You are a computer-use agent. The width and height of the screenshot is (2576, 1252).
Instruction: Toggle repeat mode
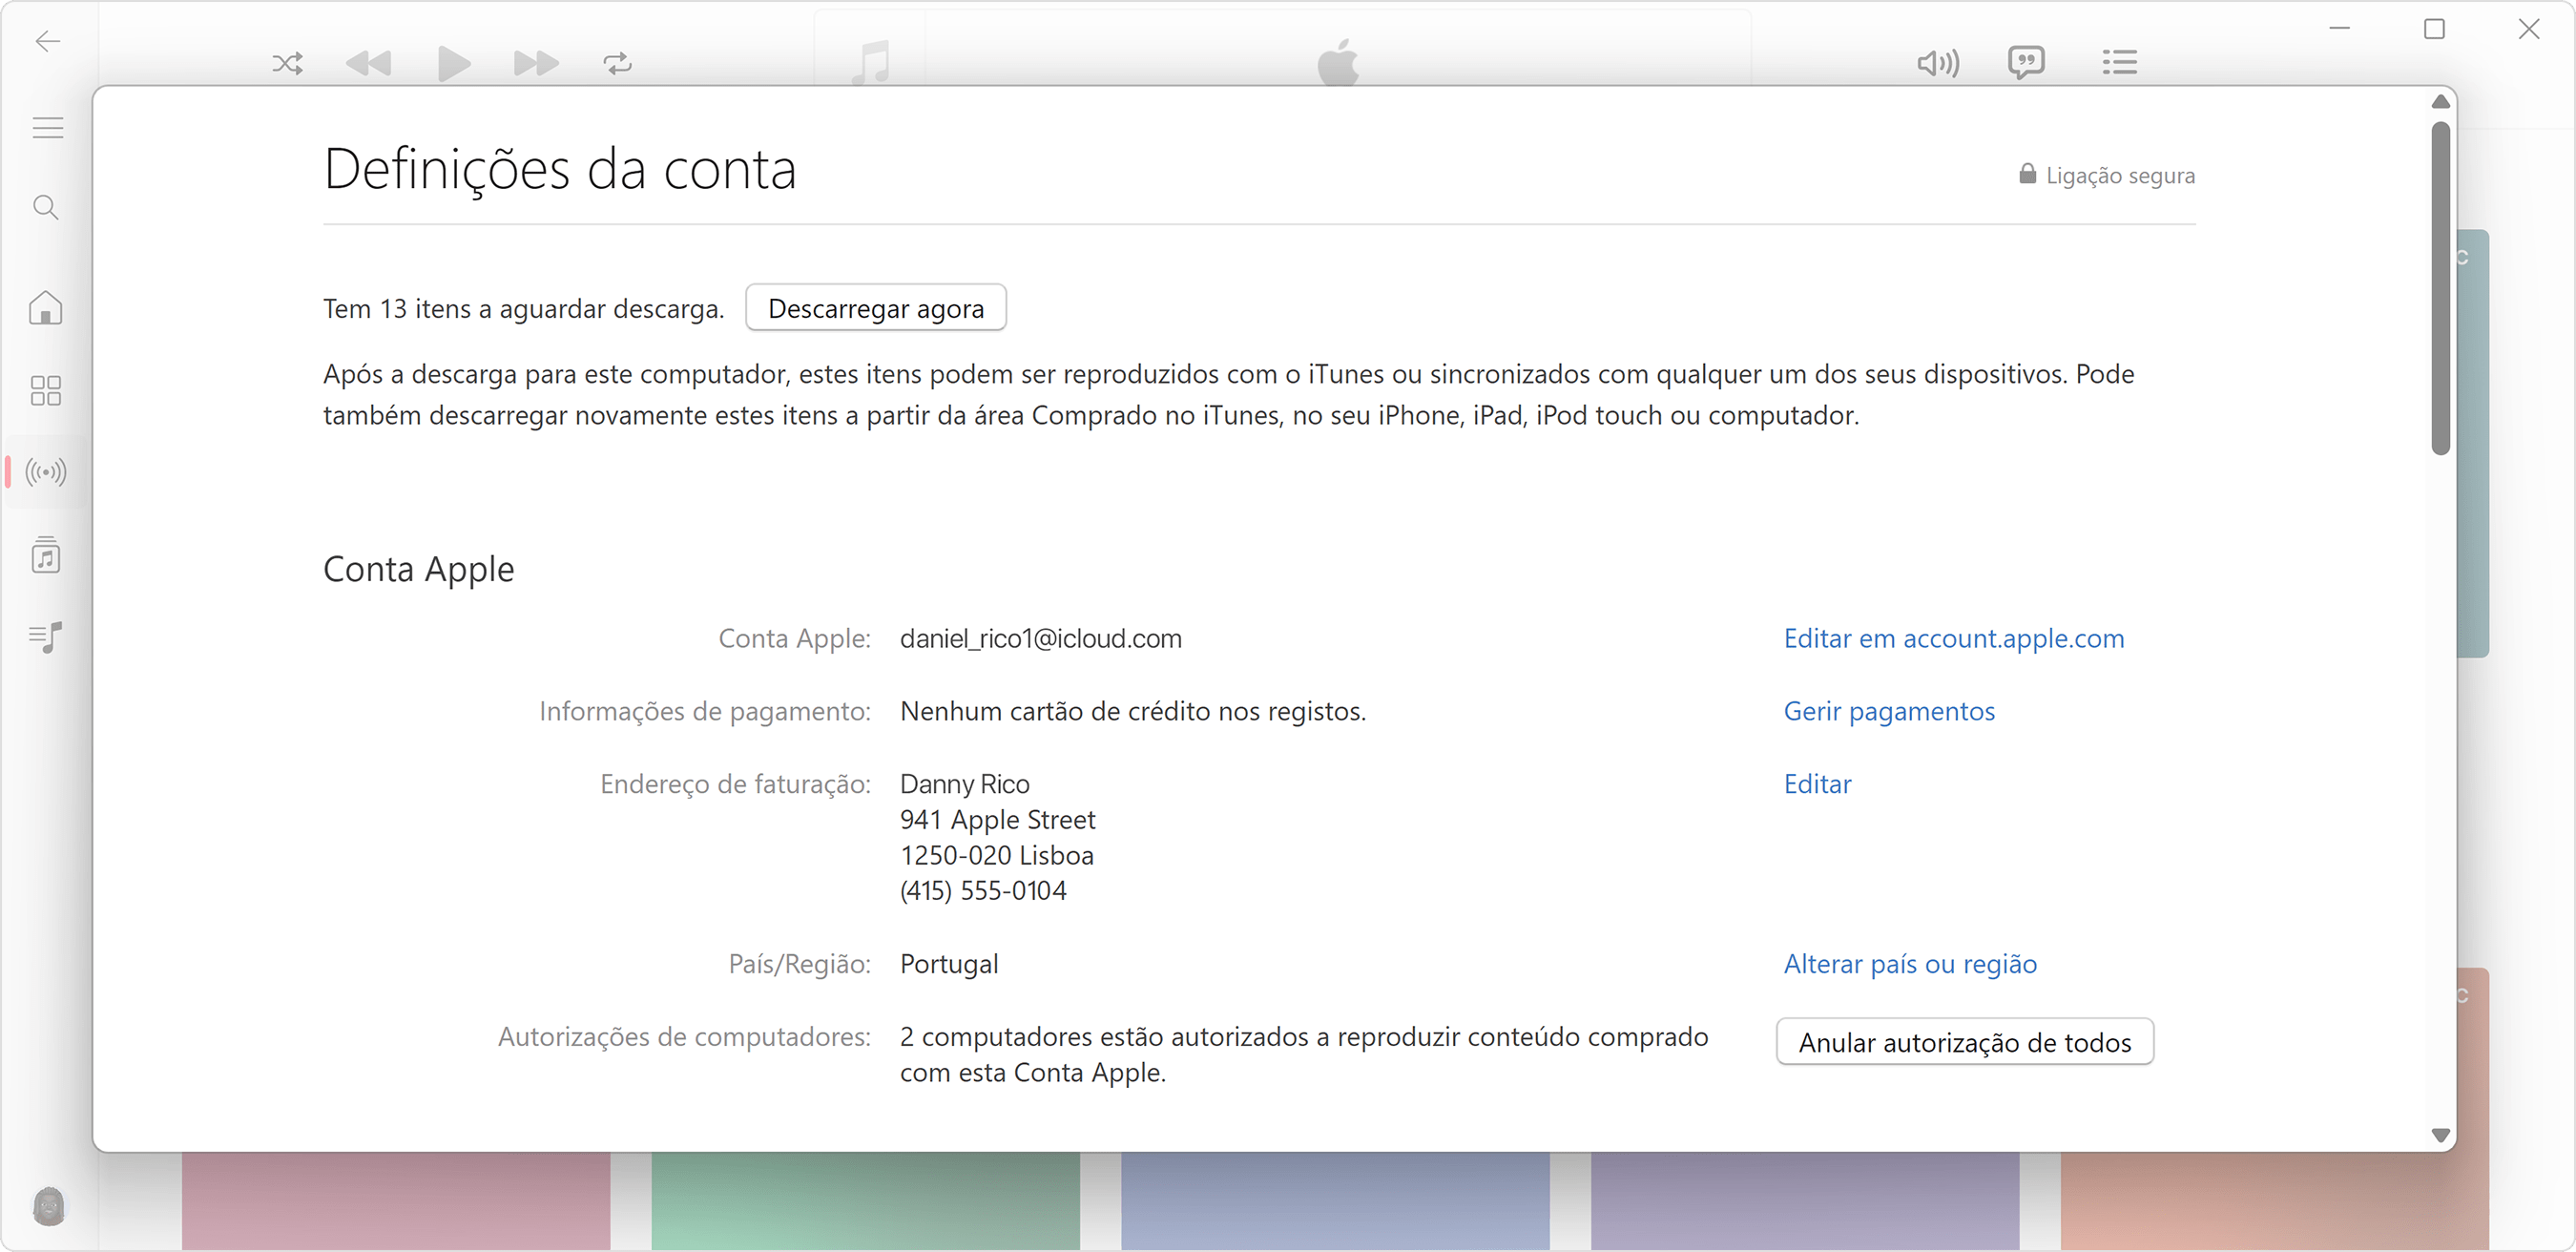(618, 64)
